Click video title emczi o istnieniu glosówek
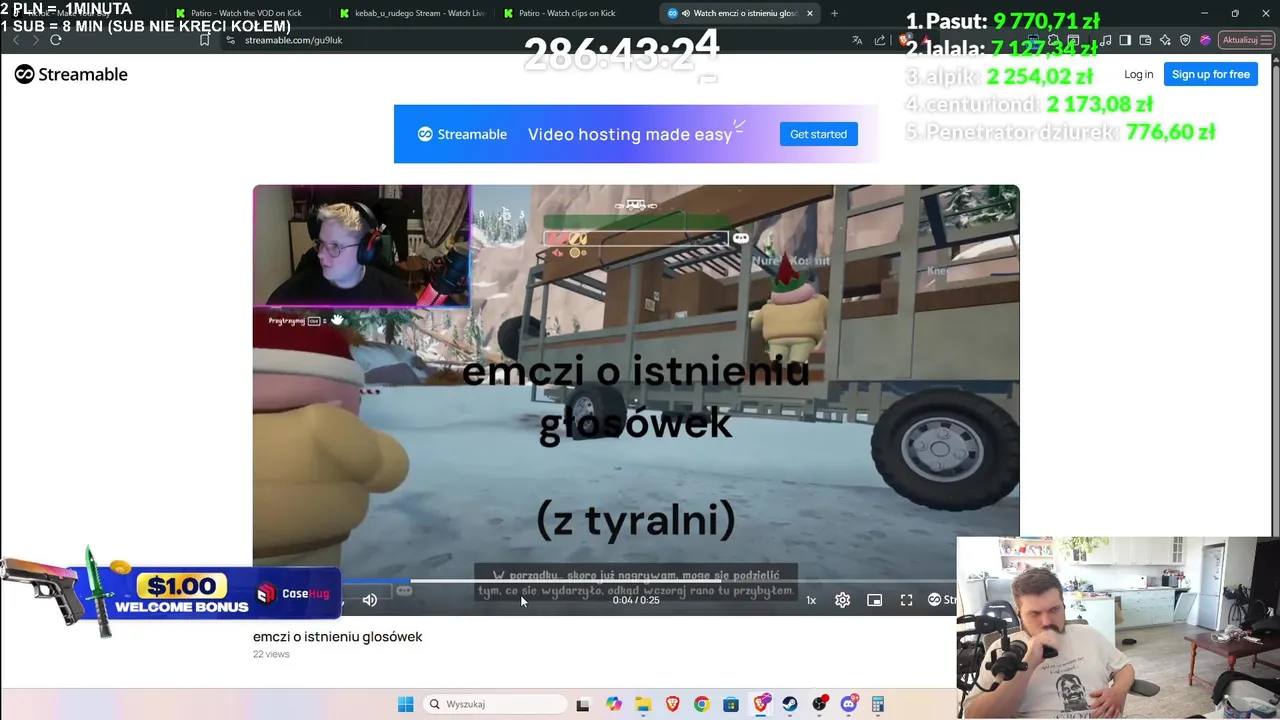Viewport: 1280px width, 720px height. click(338, 637)
